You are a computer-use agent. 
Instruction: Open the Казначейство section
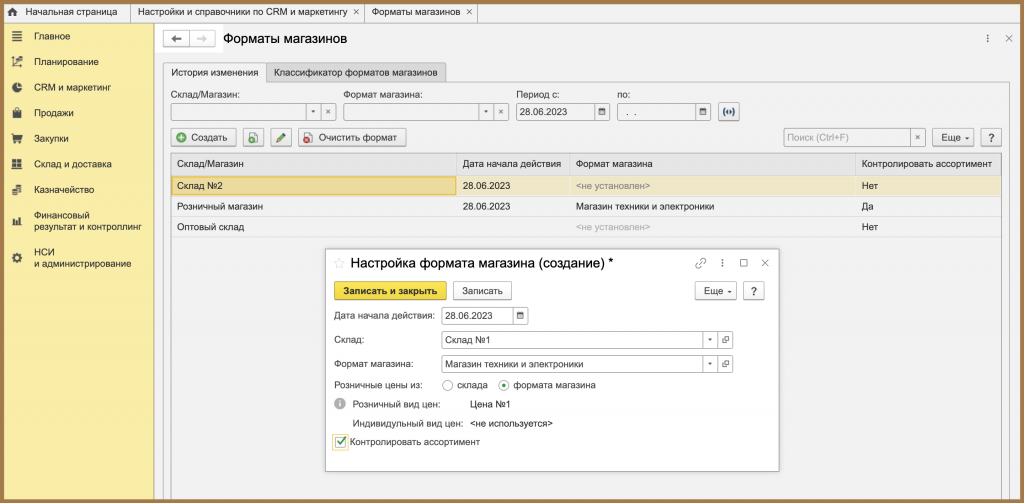[64, 190]
